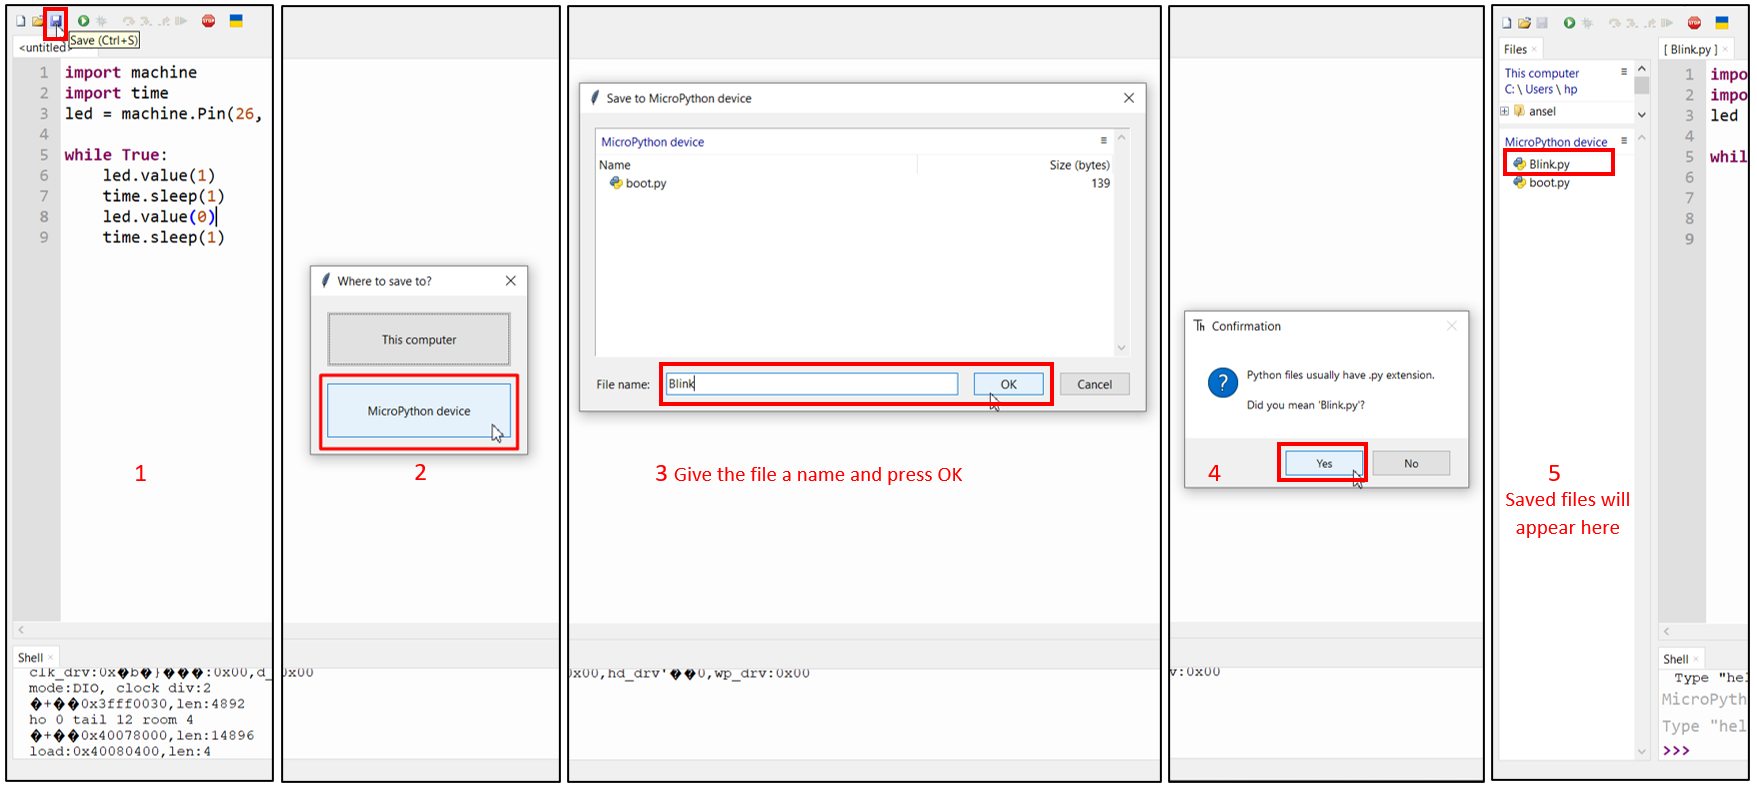The image size is (1757, 787).
Task: Click question mark icon in Confirmation dialog
Action: pyautogui.click(x=1222, y=383)
